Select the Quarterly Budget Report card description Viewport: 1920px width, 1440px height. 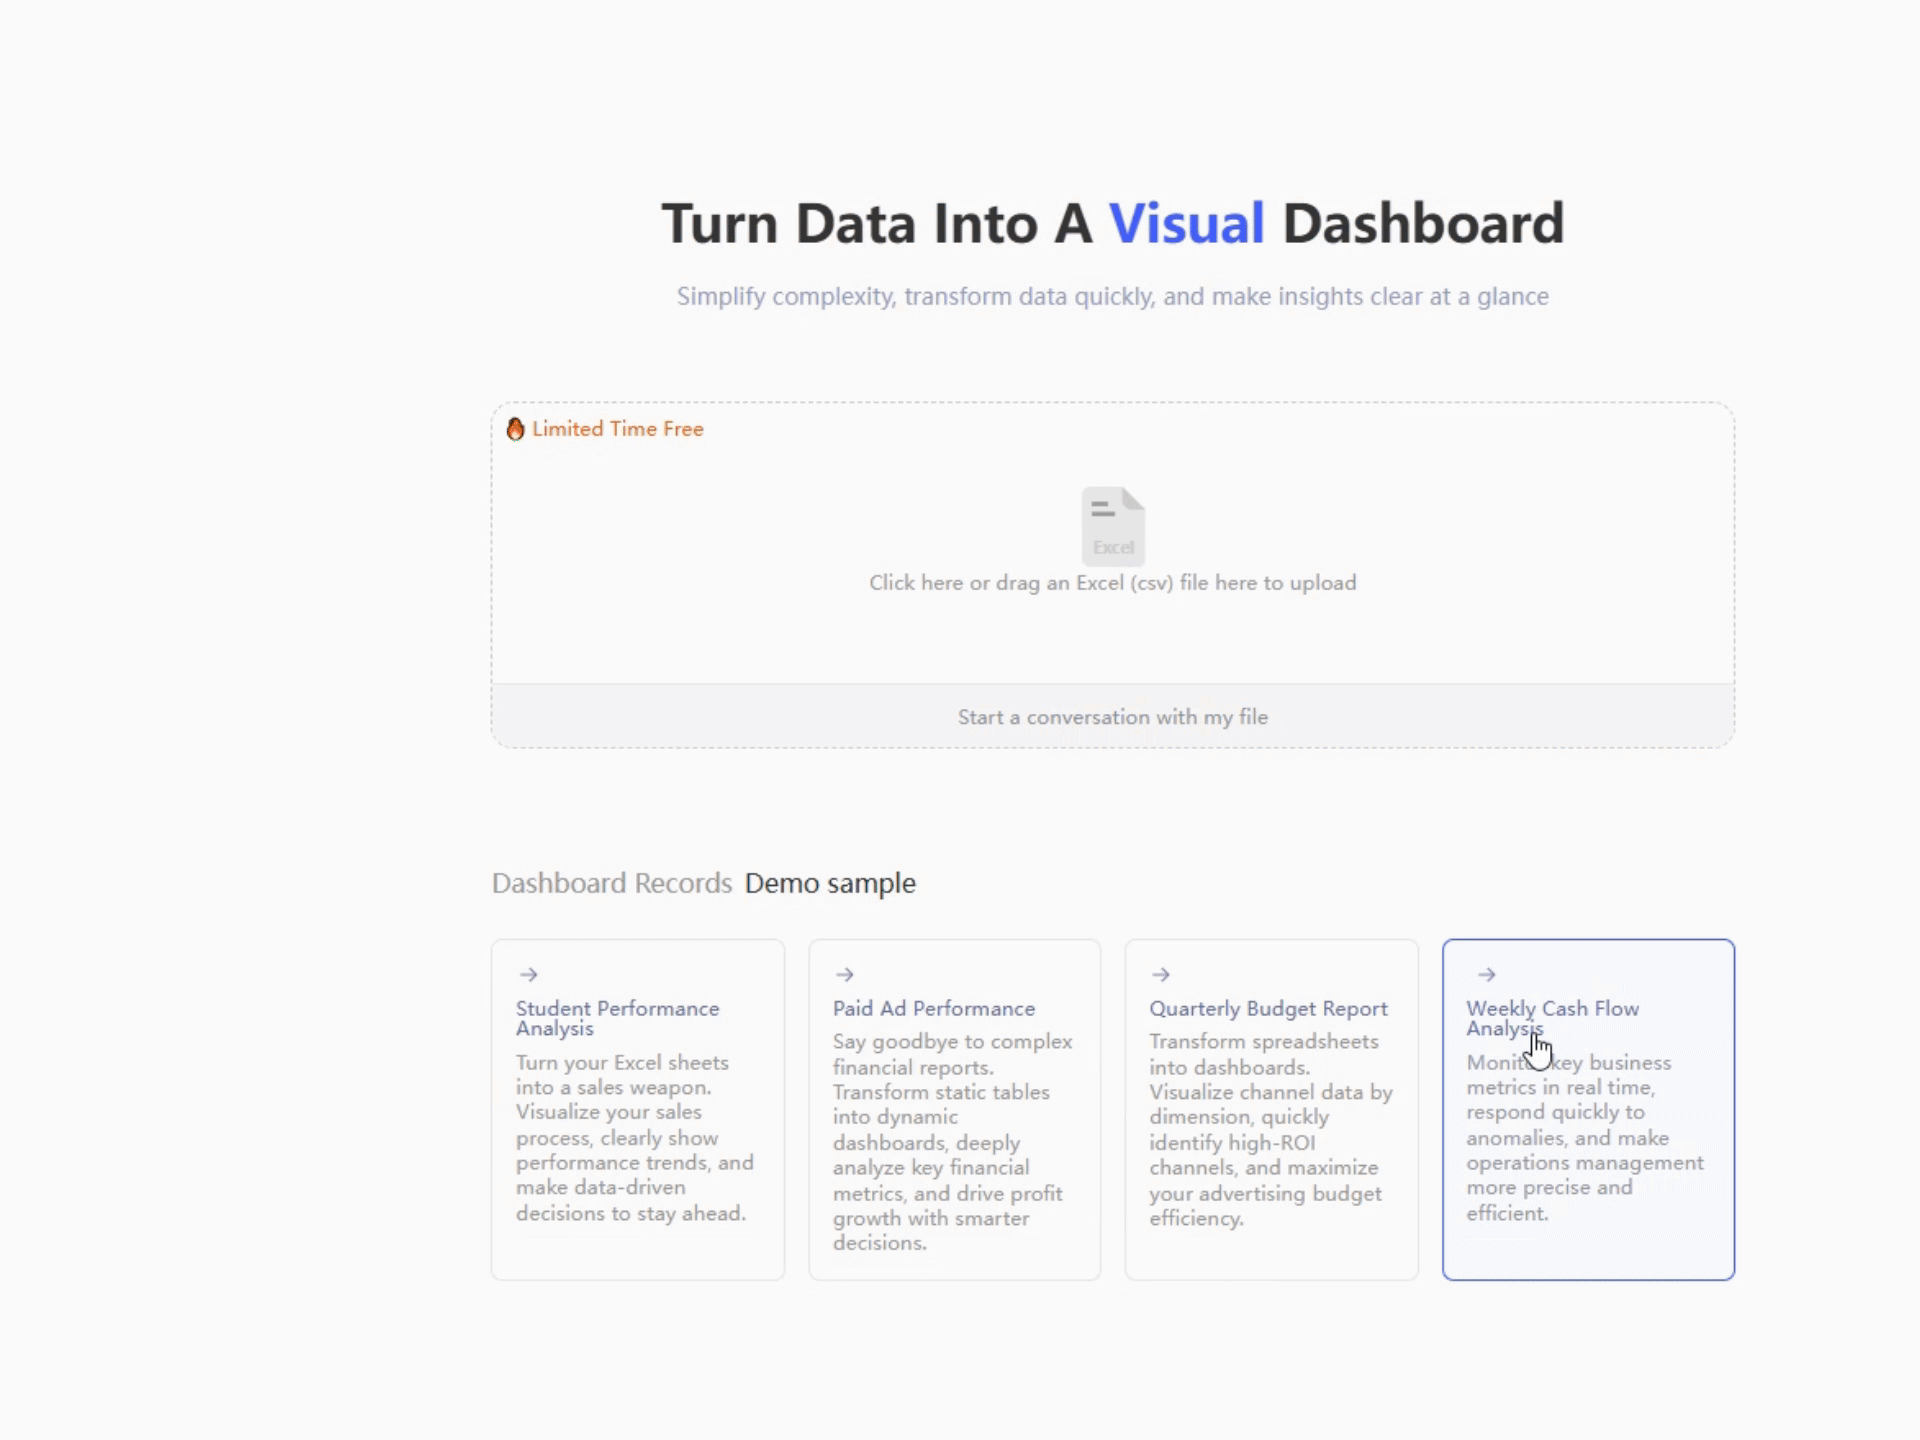pos(1269,1130)
